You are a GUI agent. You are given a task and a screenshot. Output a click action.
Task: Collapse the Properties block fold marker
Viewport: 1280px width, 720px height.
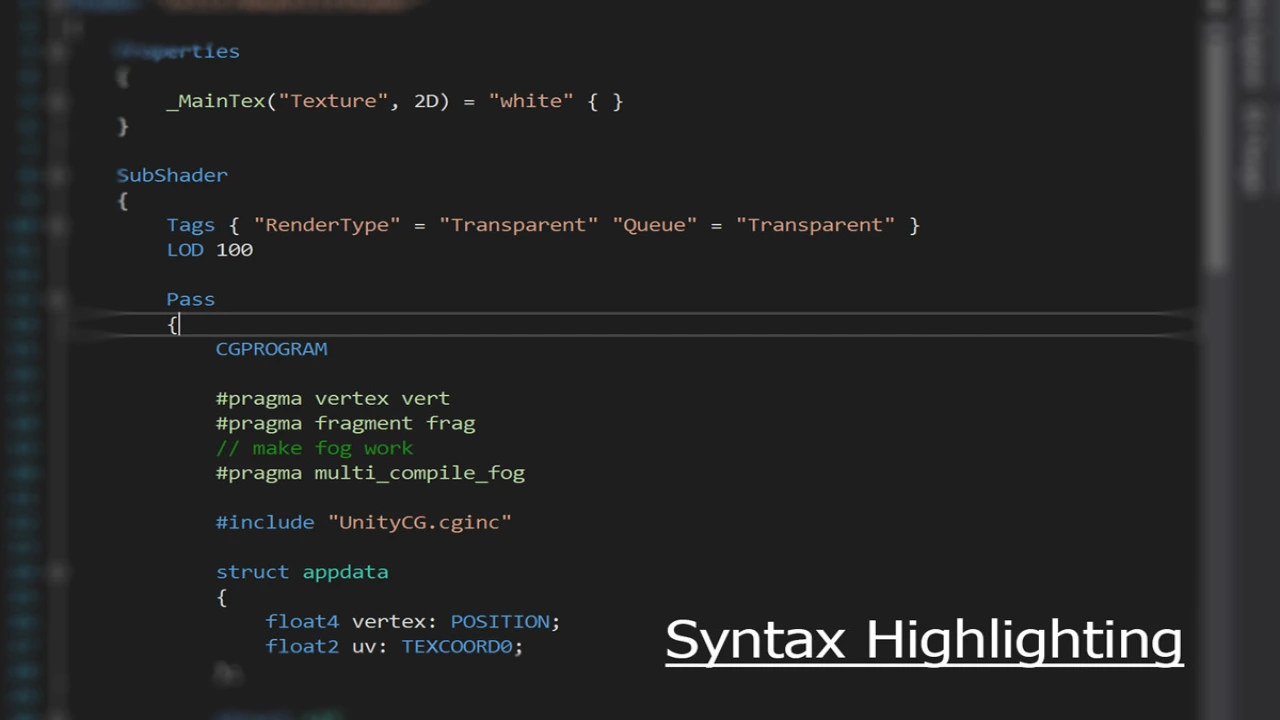click(57, 51)
